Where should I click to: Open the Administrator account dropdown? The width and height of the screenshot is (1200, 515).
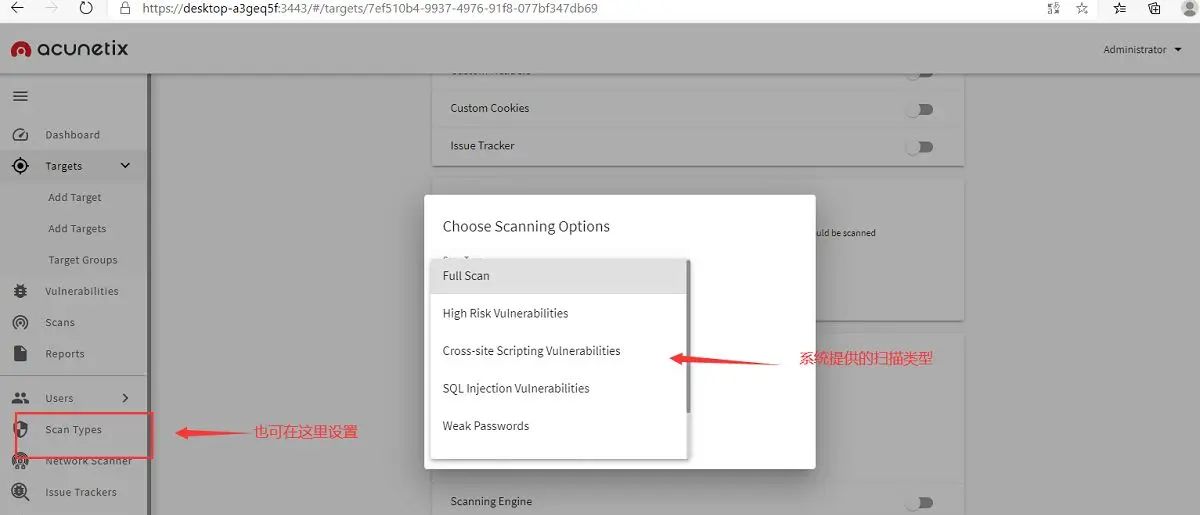point(1142,50)
